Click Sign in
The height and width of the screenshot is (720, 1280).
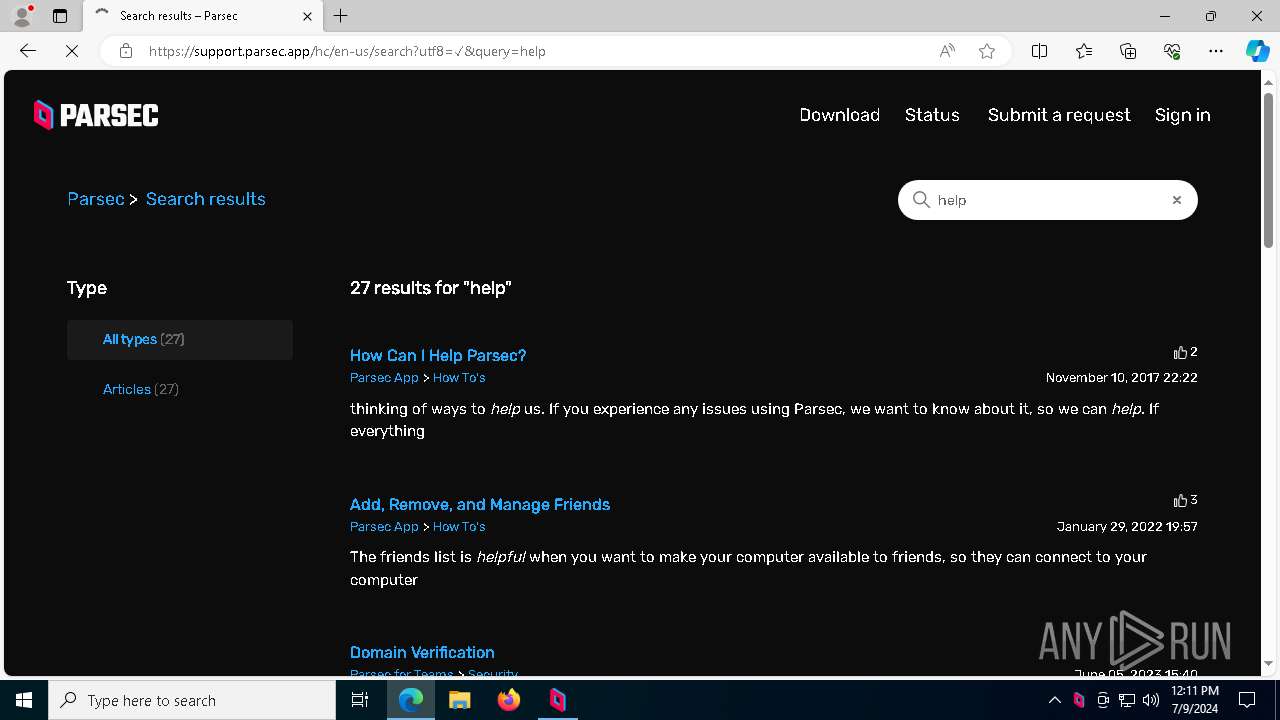[x=1183, y=115]
